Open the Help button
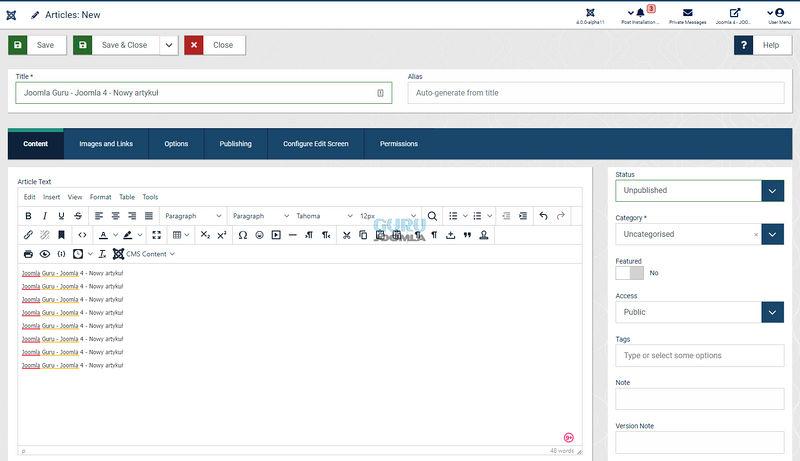Screen dimensions: 800x461 pos(763,45)
